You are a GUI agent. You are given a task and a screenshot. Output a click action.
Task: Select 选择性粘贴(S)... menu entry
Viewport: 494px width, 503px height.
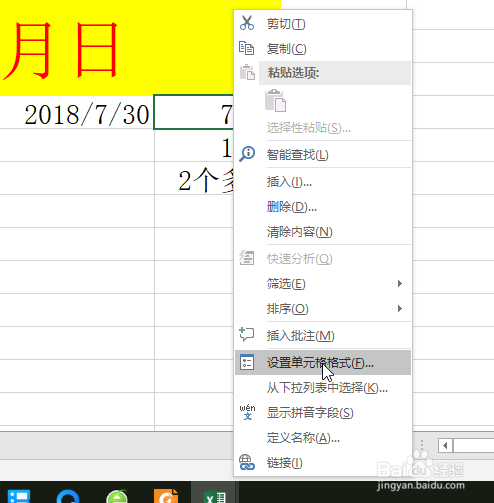coord(323,127)
